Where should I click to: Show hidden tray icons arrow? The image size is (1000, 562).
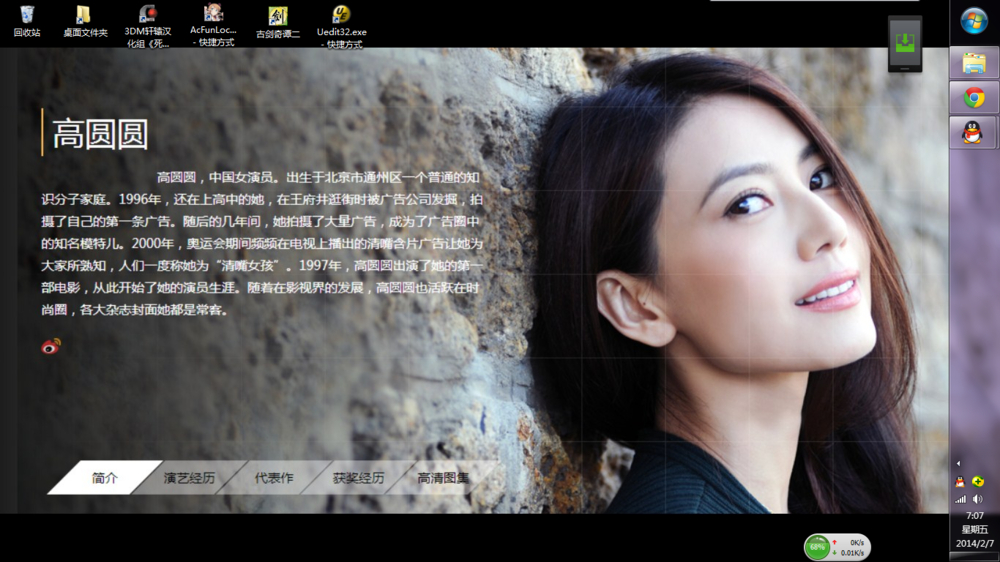[958, 464]
